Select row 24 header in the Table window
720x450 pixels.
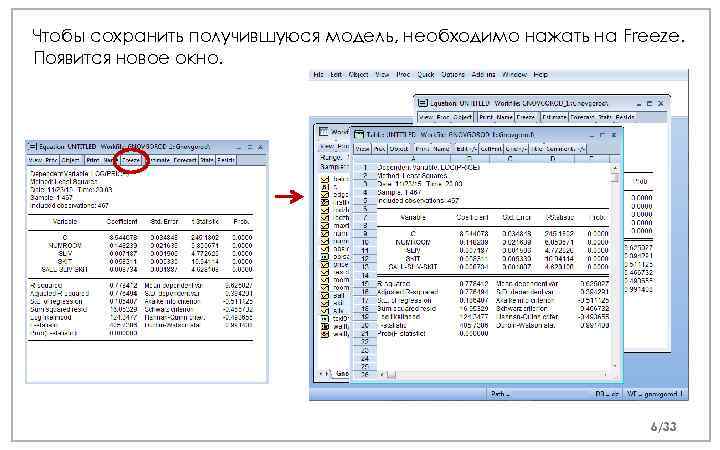click(x=365, y=358)
